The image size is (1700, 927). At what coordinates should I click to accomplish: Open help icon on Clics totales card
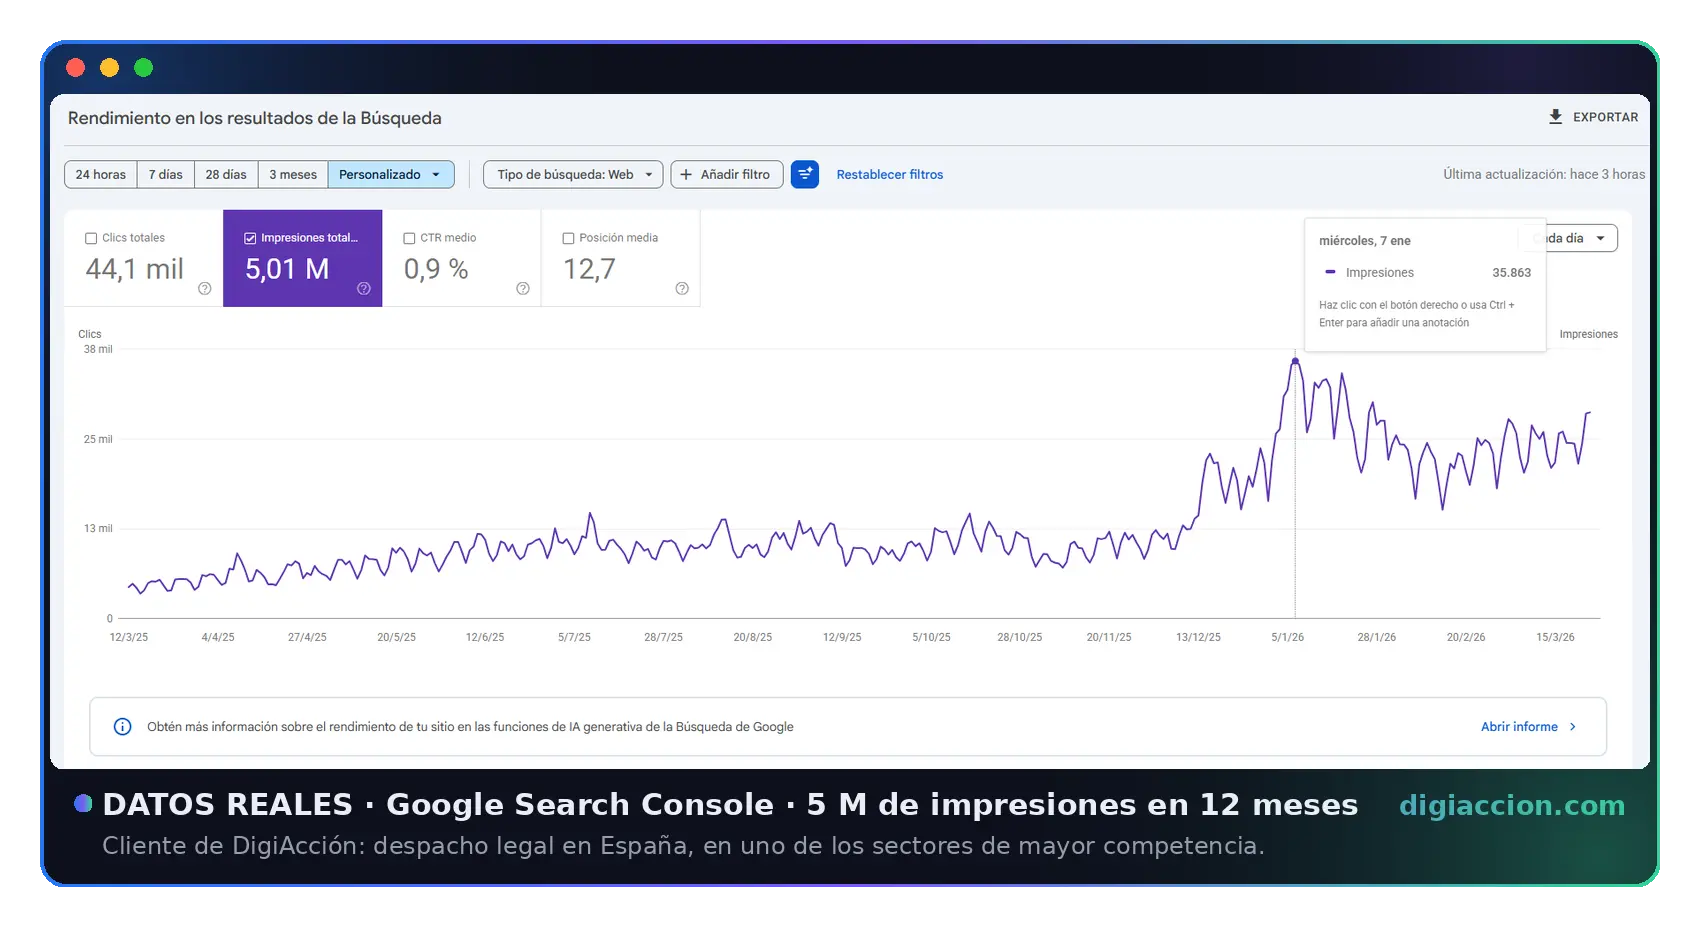click(205, 288)
